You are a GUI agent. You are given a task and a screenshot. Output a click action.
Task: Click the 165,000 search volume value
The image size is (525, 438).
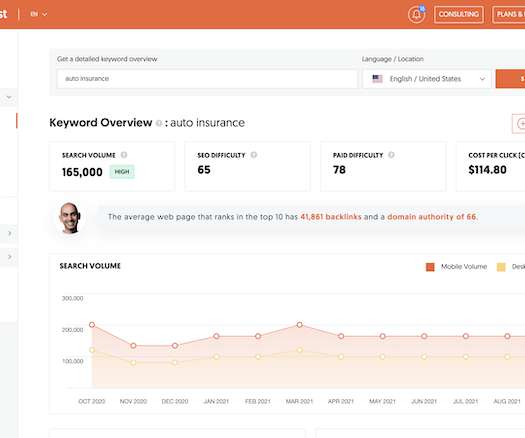pyautogui.click(x=82, y=172)
